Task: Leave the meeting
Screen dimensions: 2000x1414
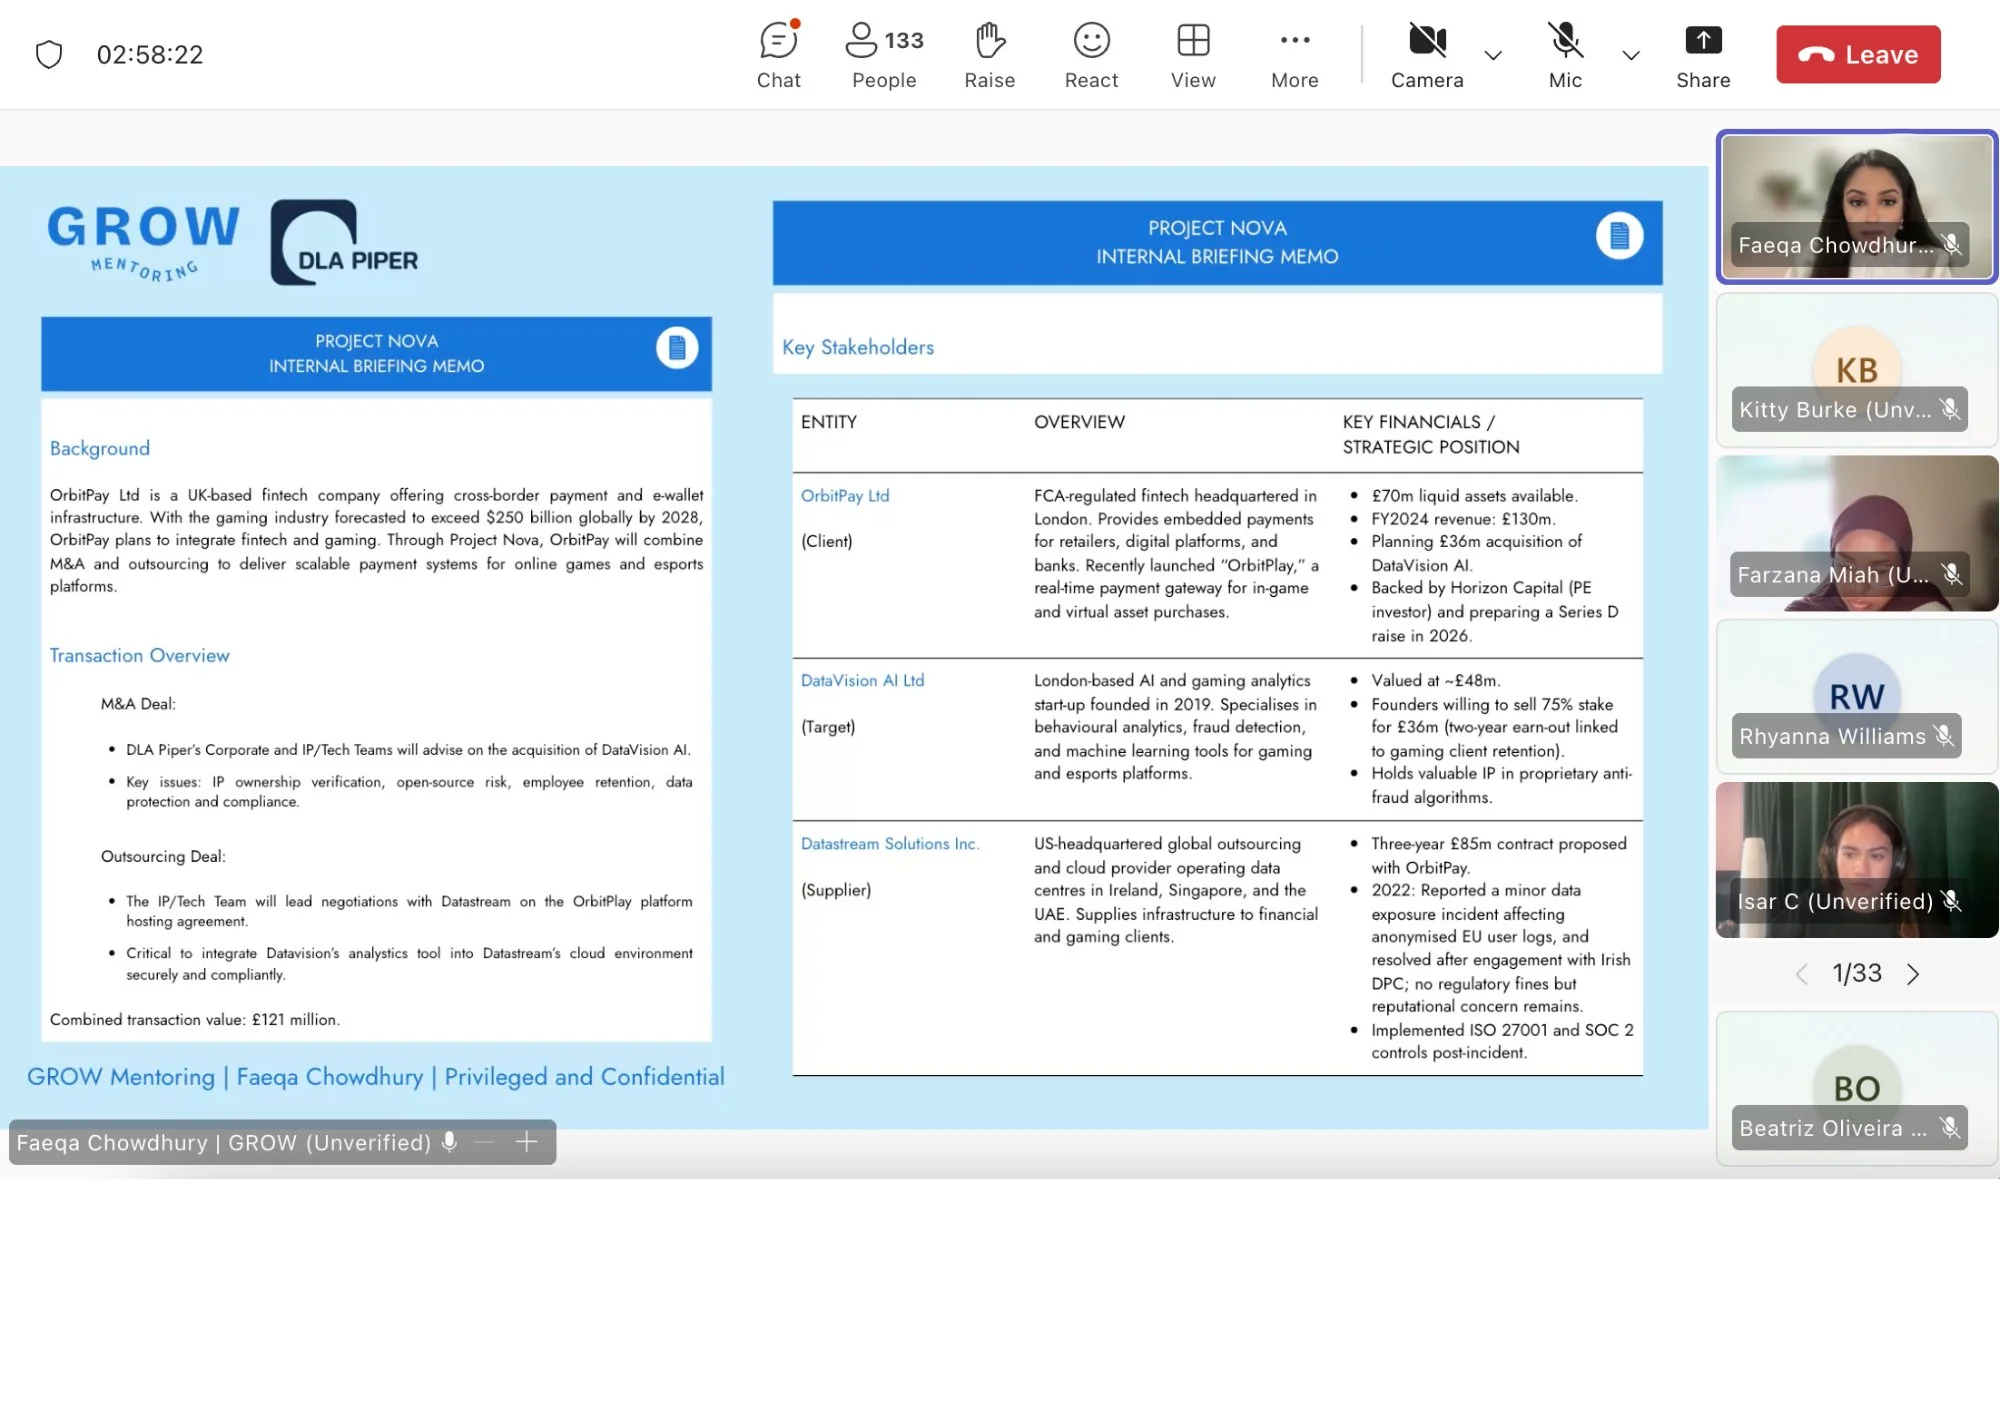Action: (1858, 54)
